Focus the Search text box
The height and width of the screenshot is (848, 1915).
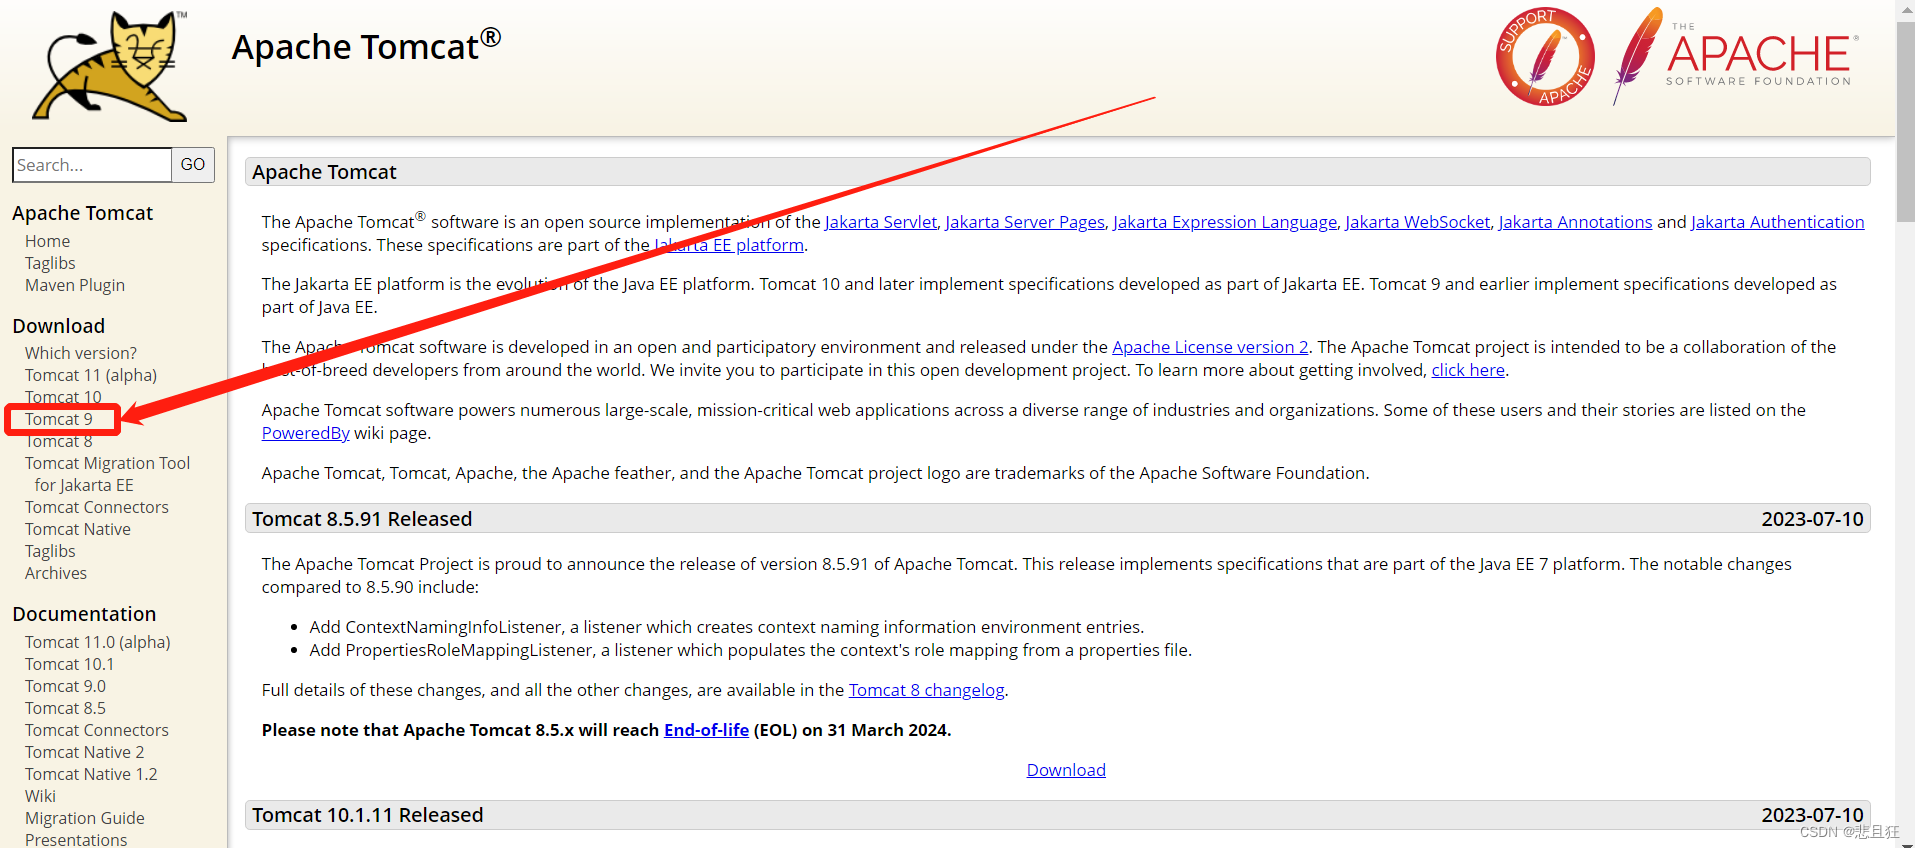(92, 165)
